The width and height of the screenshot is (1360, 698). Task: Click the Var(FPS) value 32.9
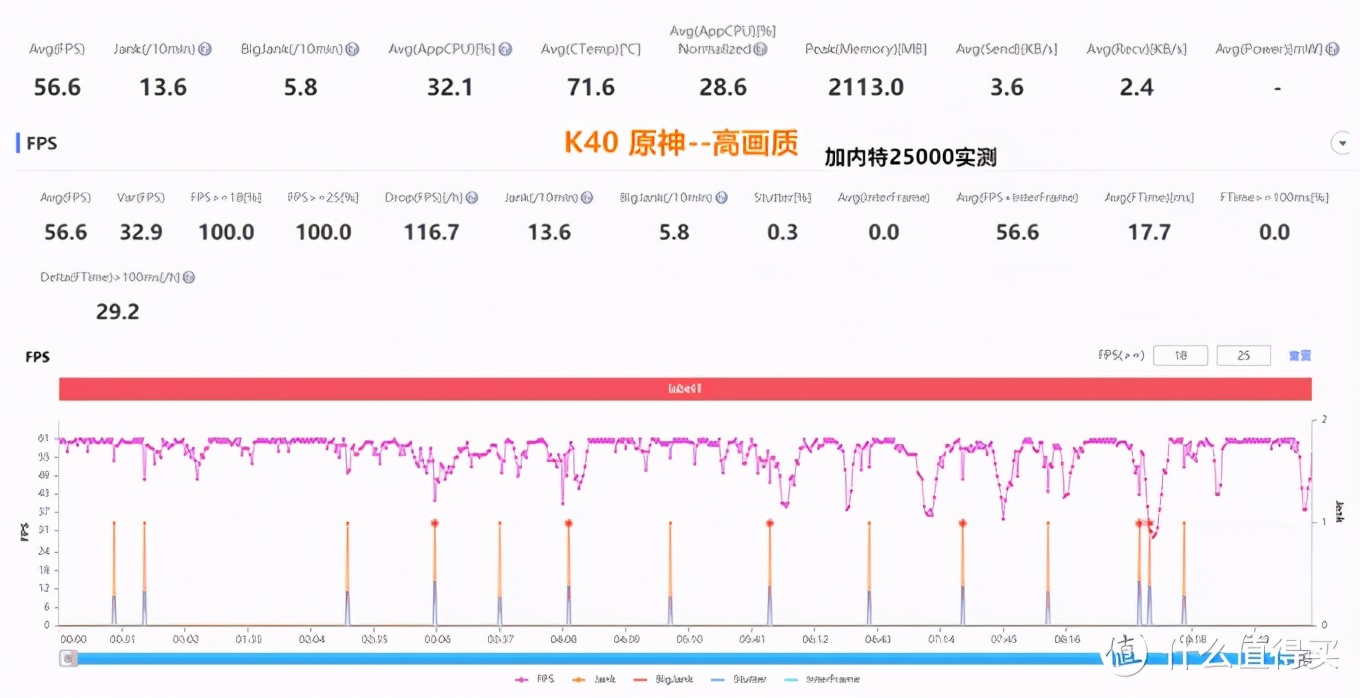tap(141, 232)
